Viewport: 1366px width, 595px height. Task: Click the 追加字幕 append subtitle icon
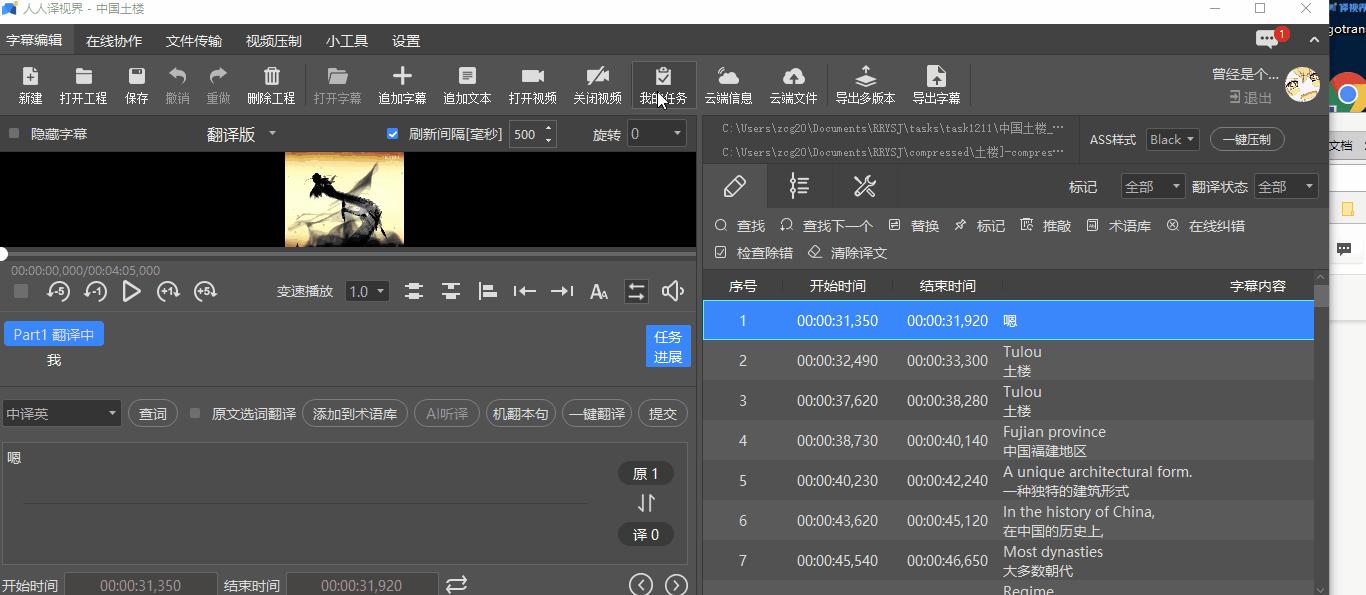pos(402,85)
